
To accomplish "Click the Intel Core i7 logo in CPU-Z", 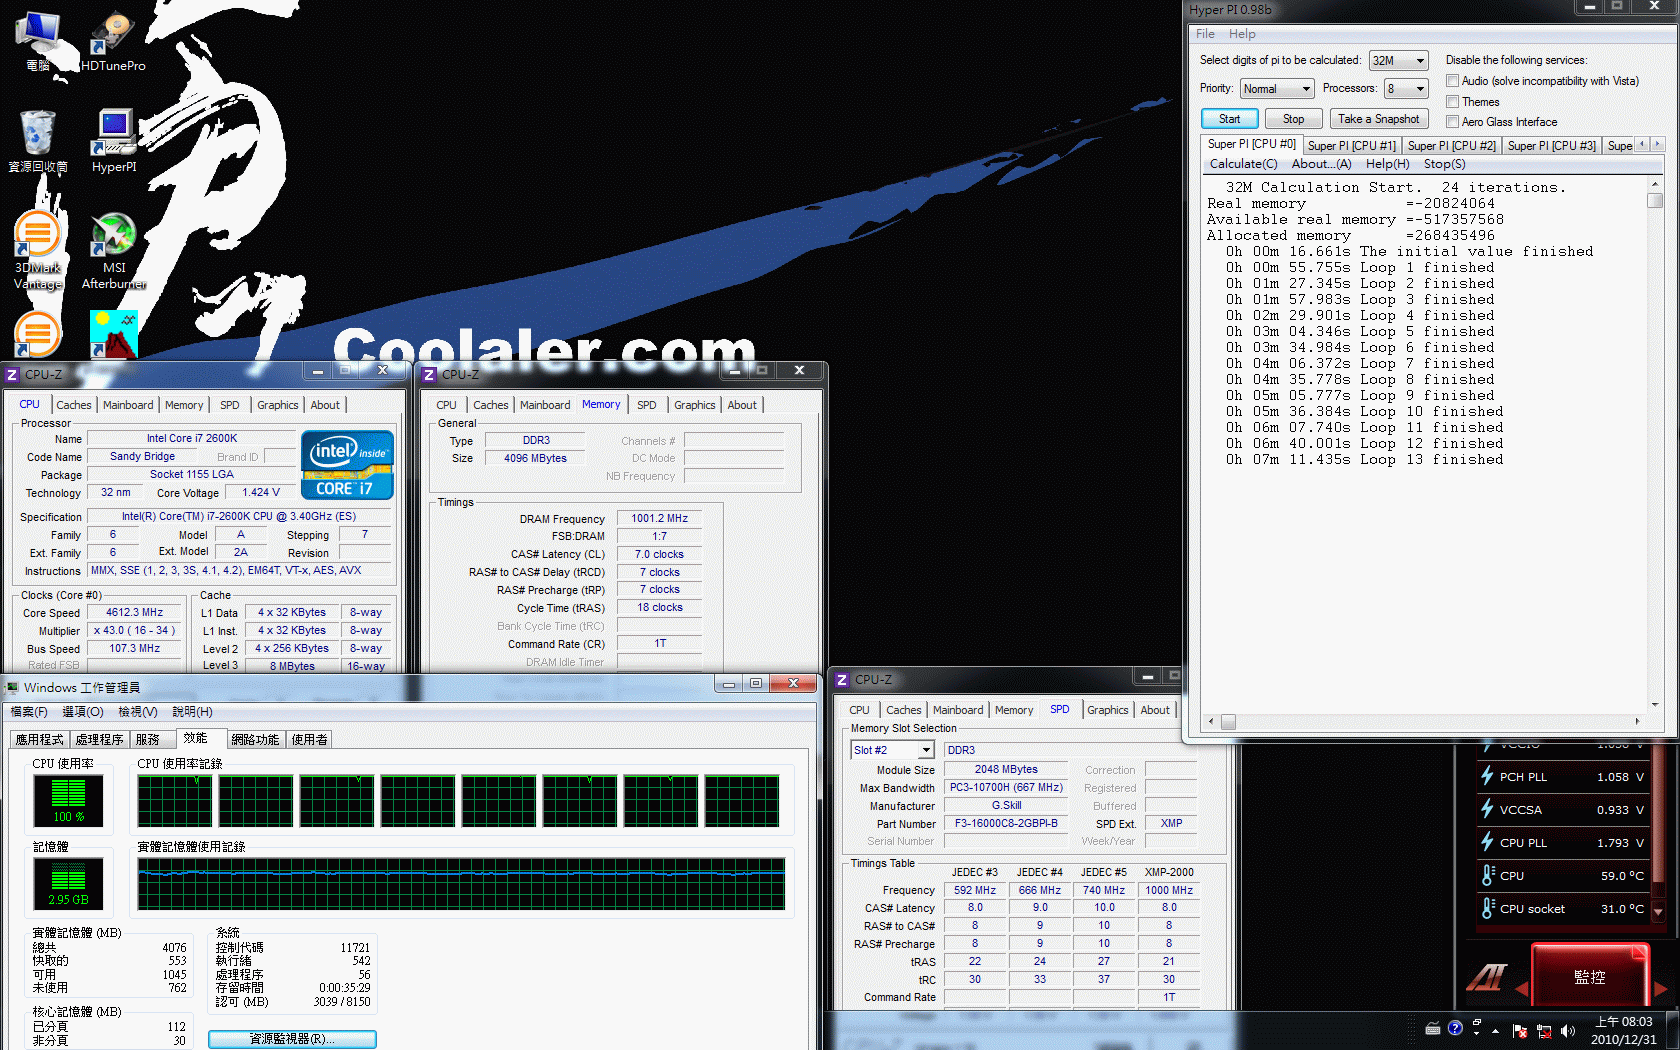I will click(347, 465).
